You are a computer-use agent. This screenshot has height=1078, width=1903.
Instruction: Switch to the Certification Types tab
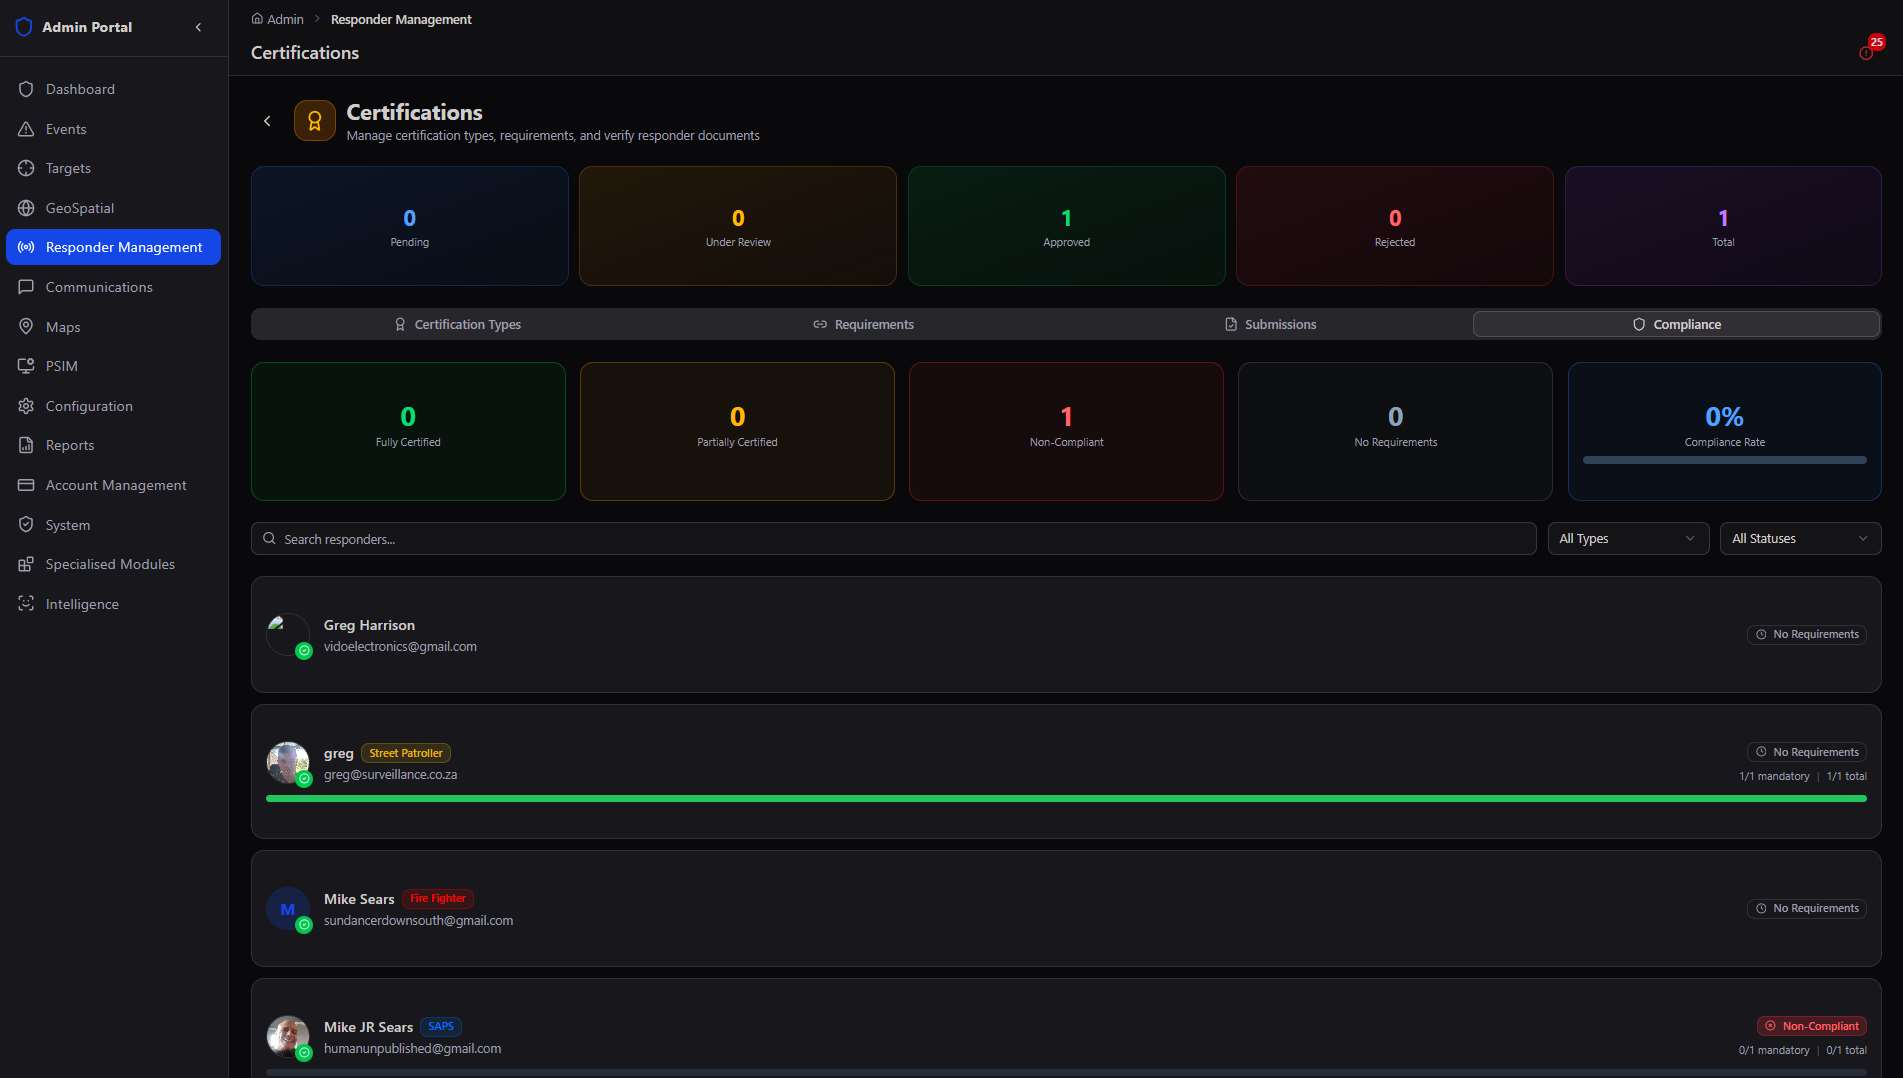(x=457, y=324)
